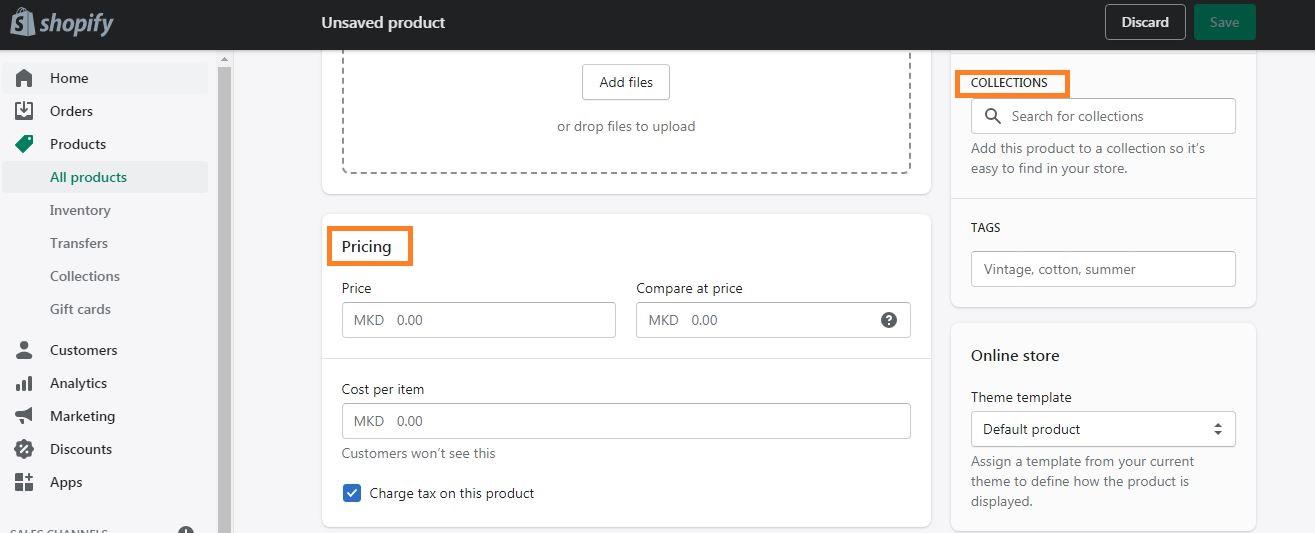Go to Inventory in the sidebar
This screenshot has width=1315, height=533.
80,210
